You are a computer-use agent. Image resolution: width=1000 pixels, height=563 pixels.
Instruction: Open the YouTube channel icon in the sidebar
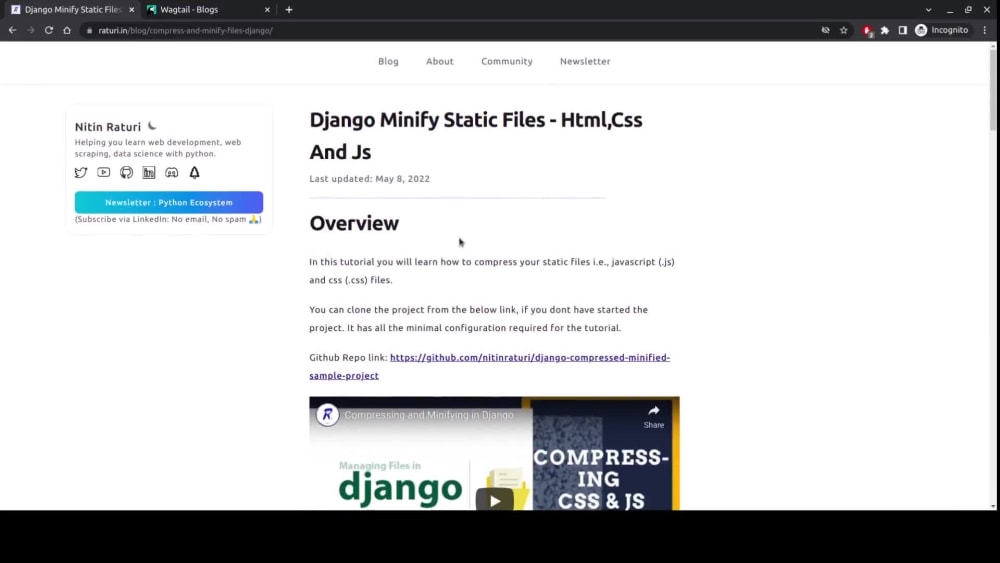103,172
